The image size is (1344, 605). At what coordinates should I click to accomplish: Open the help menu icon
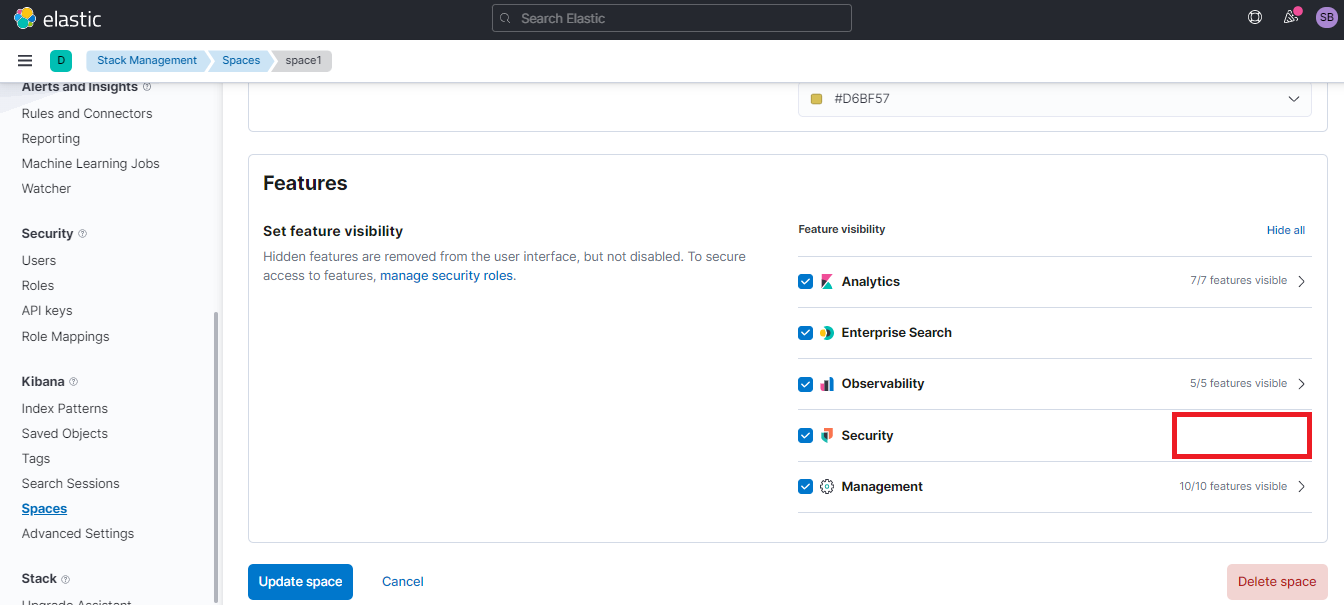pyautogui.click(x=1255, y=17)
